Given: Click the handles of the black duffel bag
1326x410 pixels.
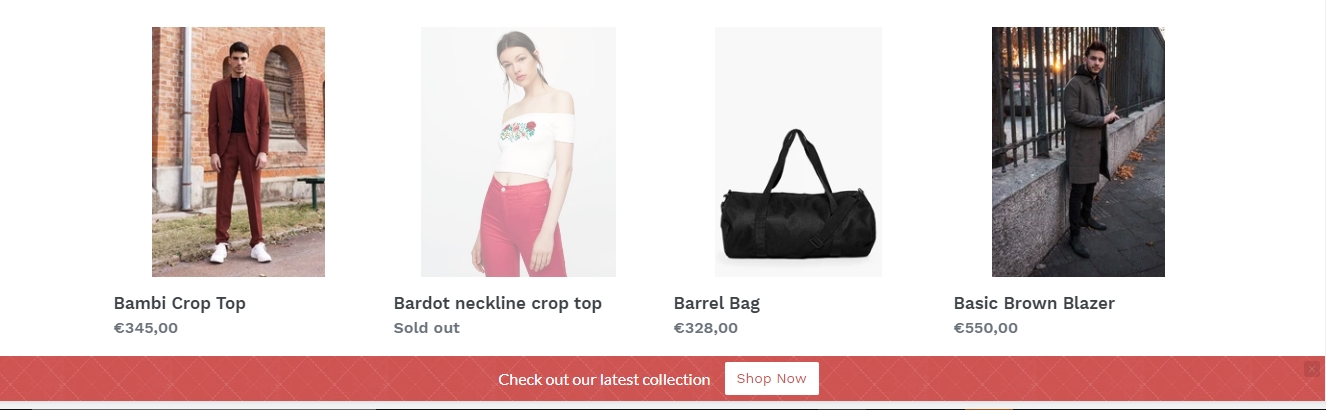Looking at the screenshot, I should click(797, 160).
